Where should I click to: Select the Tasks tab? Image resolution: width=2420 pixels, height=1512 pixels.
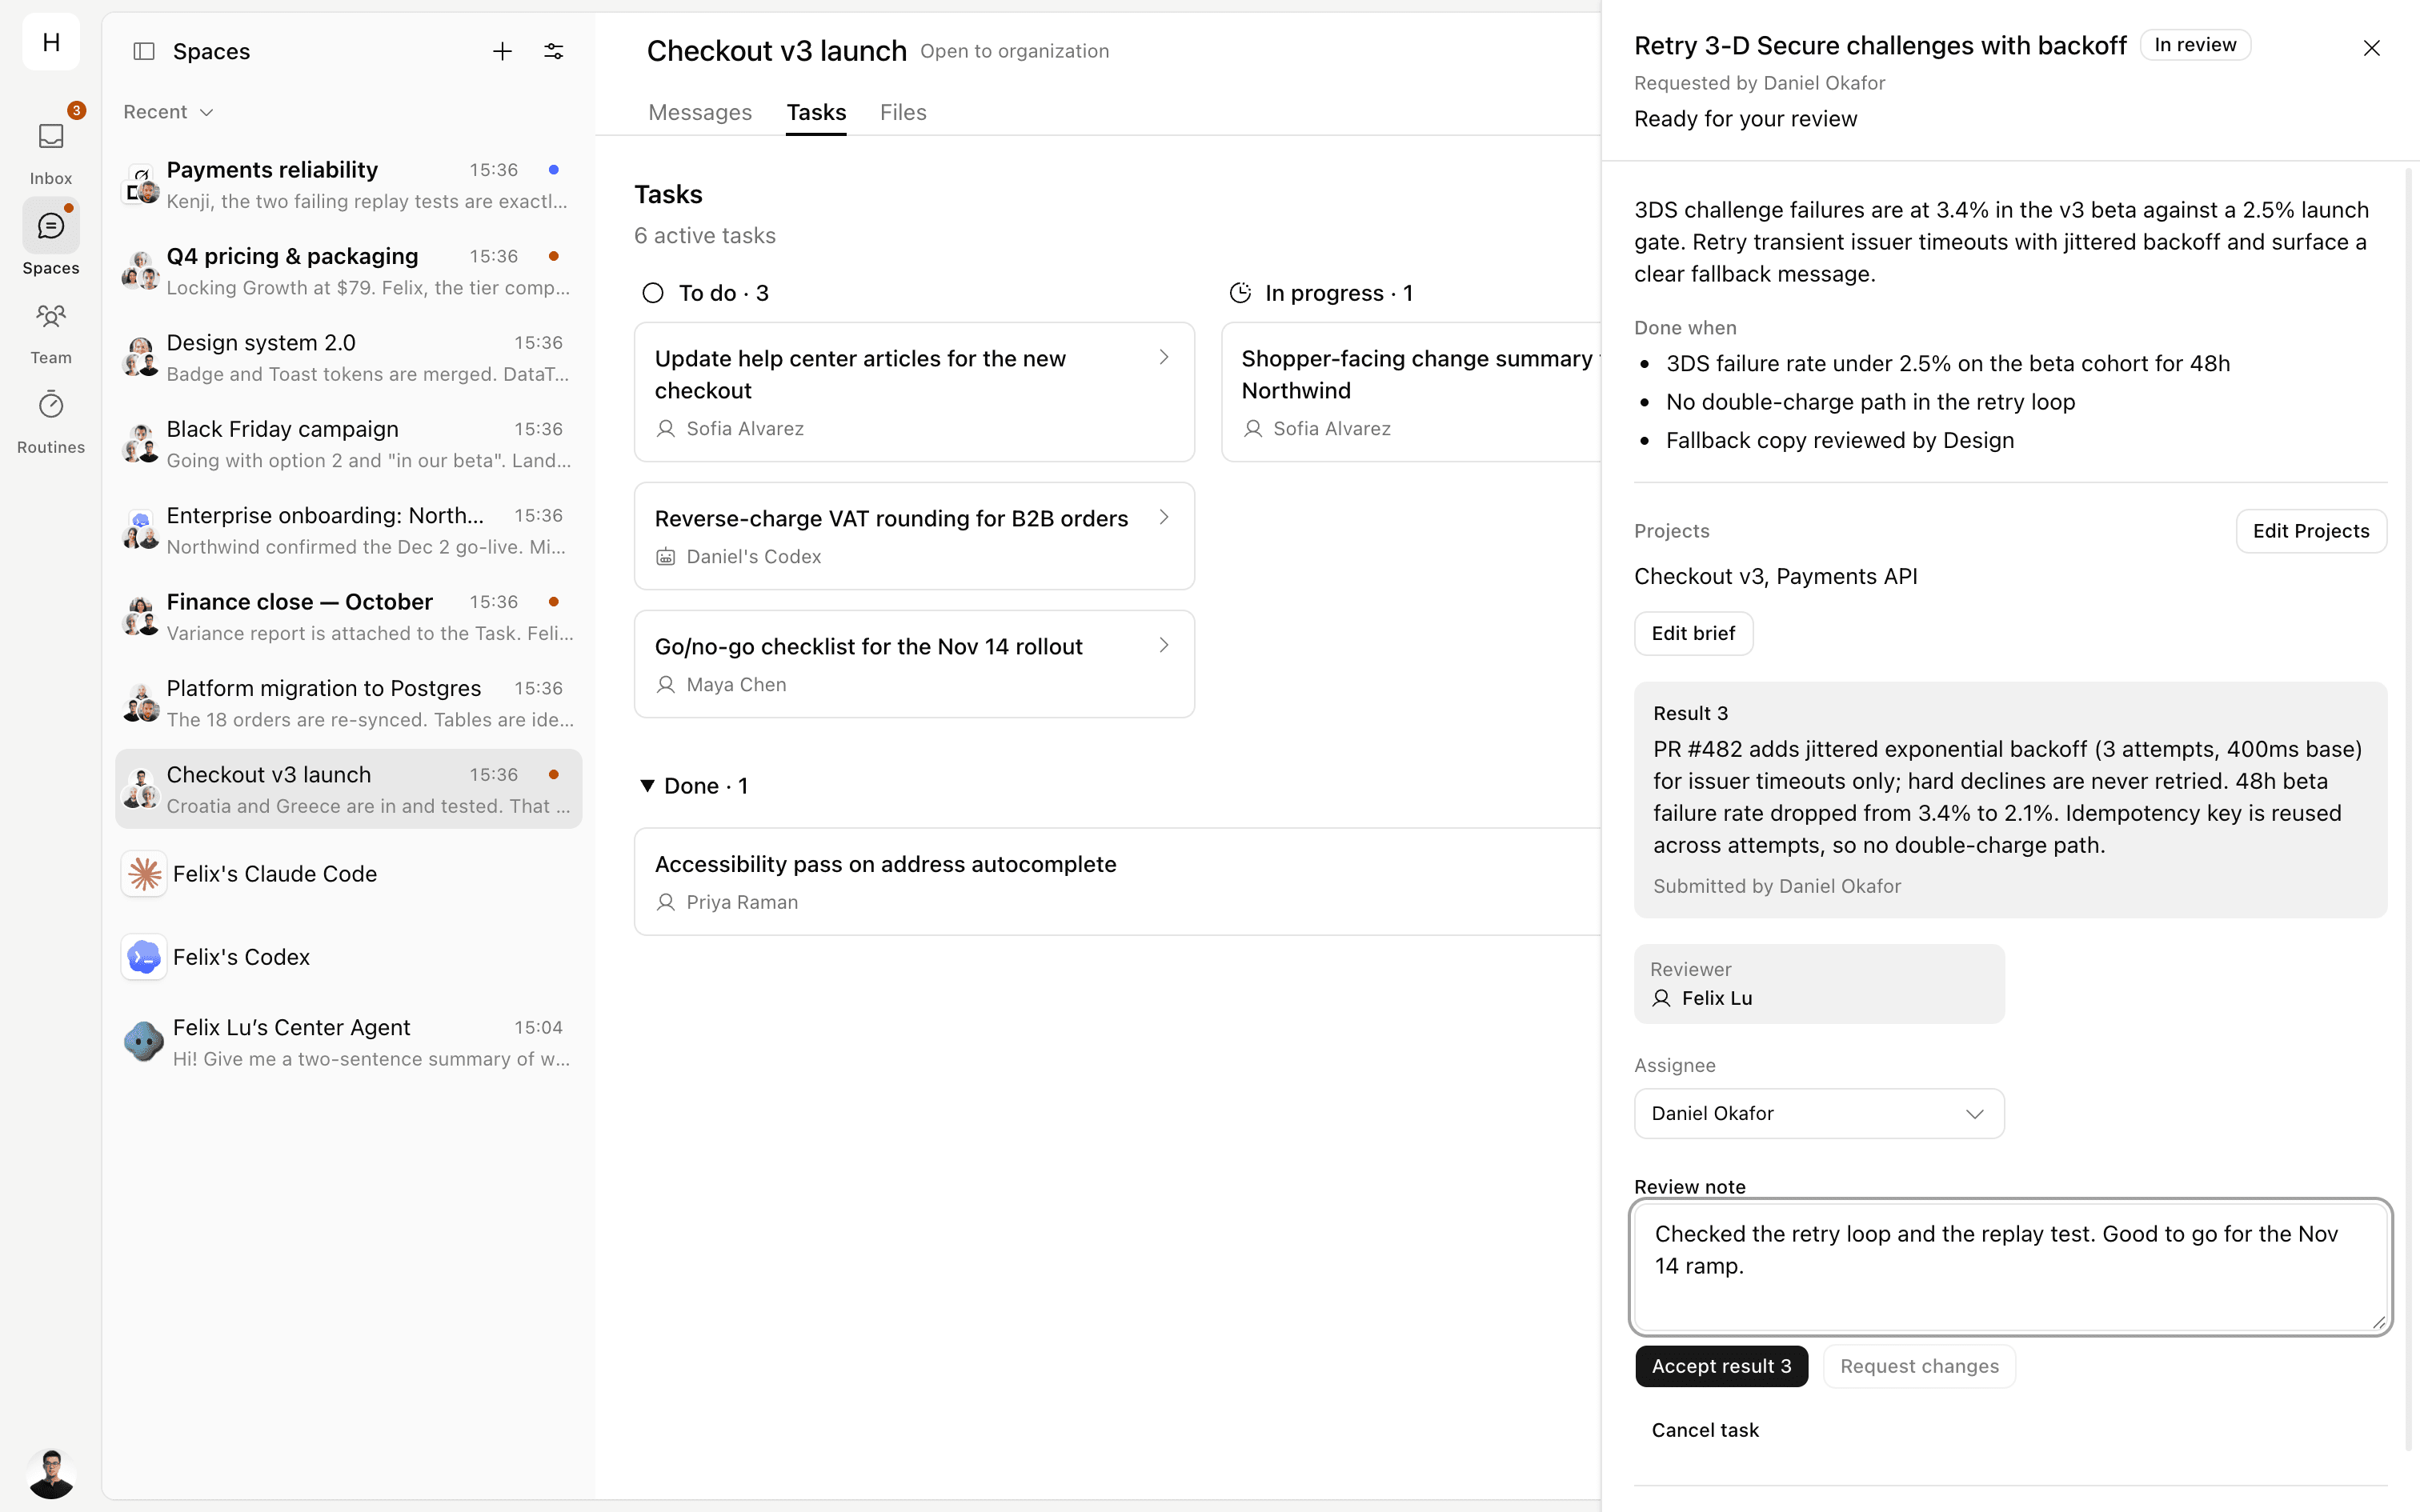coord(816,112)
